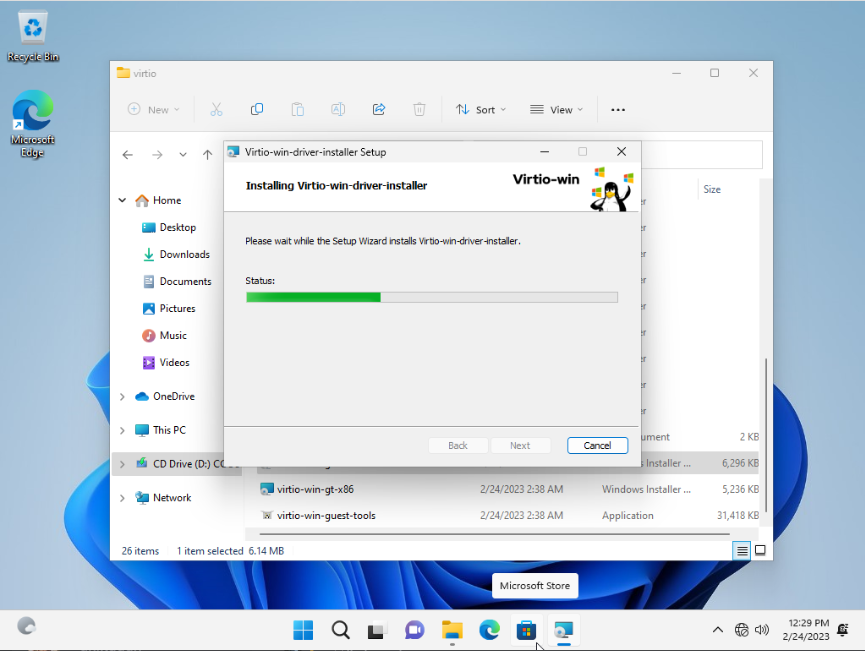The height and width of the screenshot is (651, 865).
Task: Open taskbar Search
Action: [340, 630]
